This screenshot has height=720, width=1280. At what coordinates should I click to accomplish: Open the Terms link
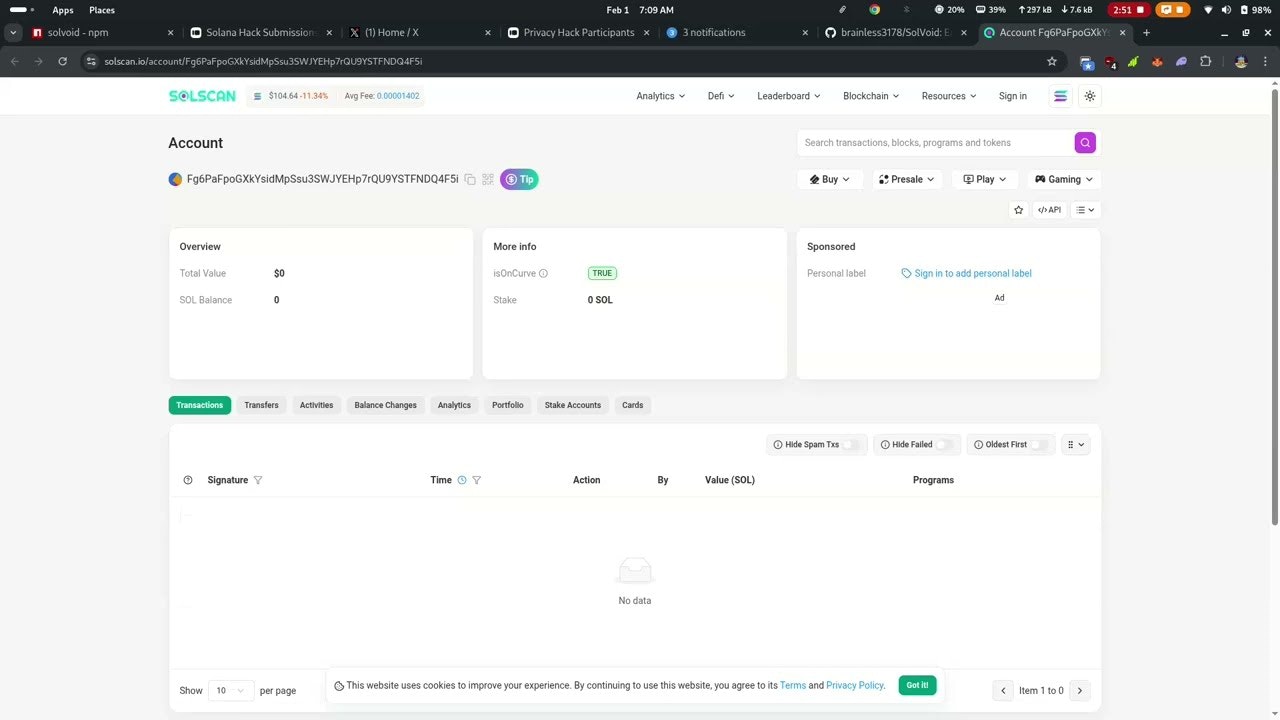(x=793, y=685)
